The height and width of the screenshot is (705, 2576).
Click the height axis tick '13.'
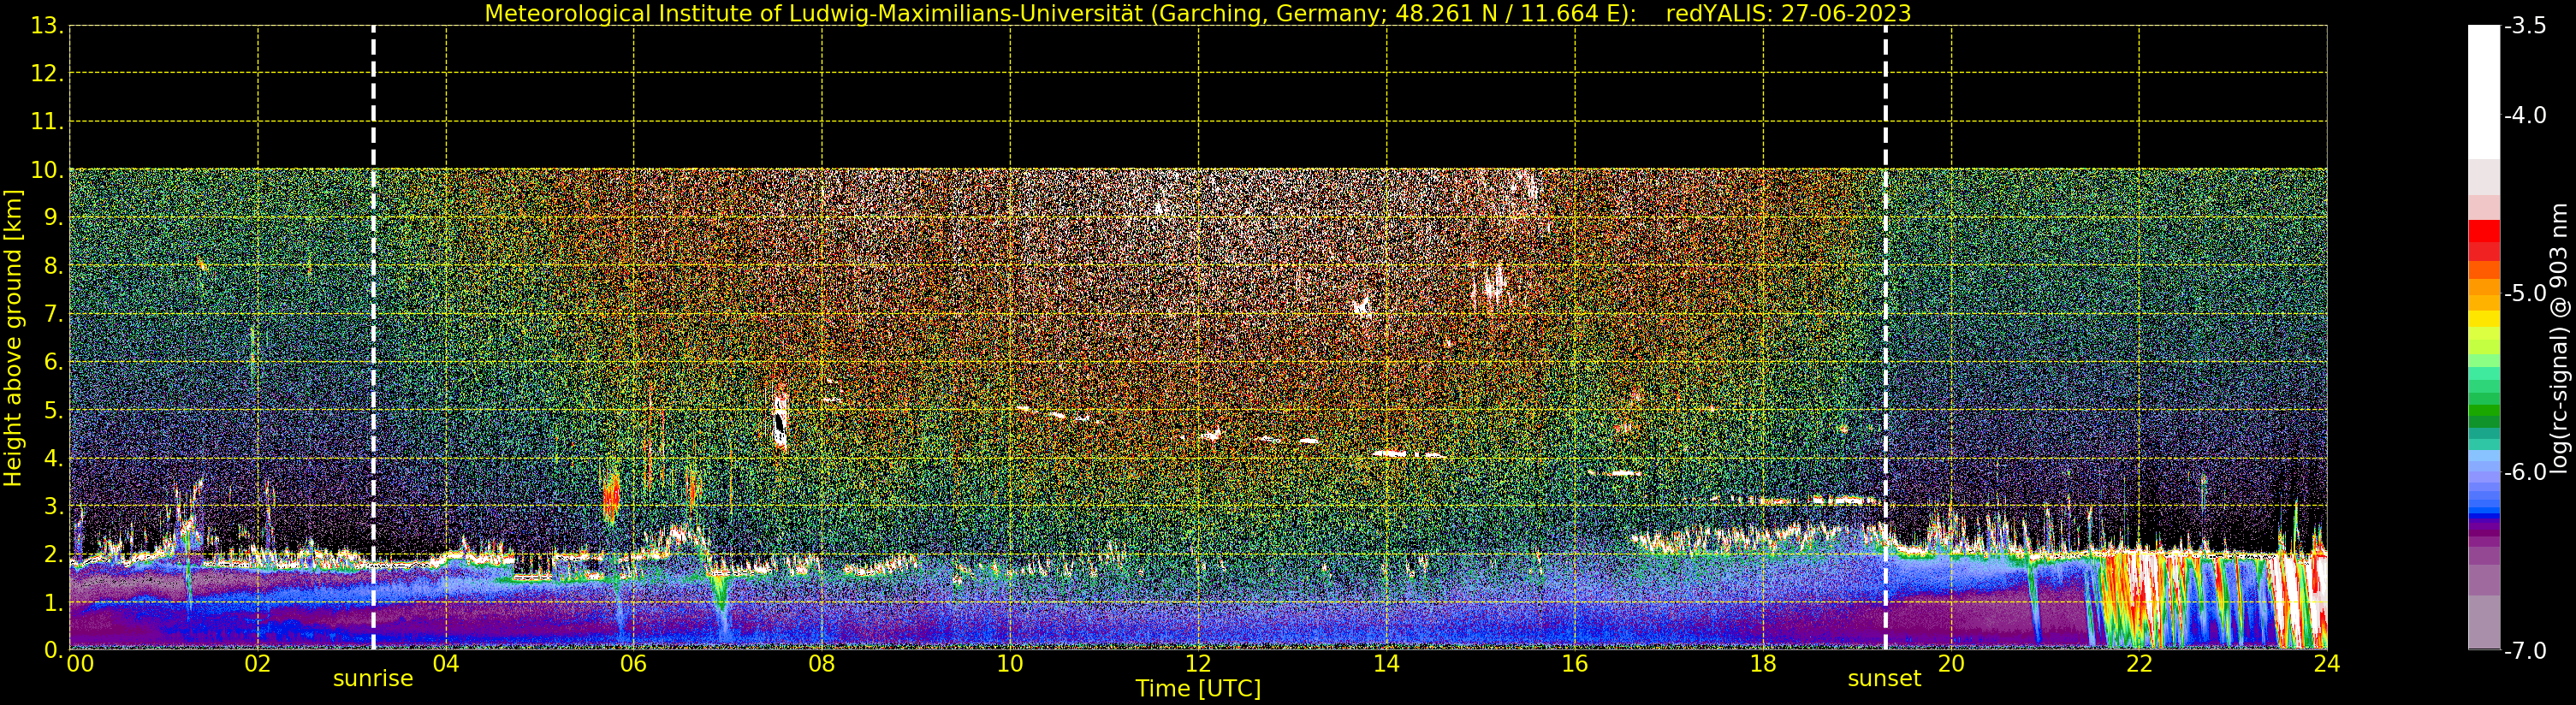click(x=47, y=26)
